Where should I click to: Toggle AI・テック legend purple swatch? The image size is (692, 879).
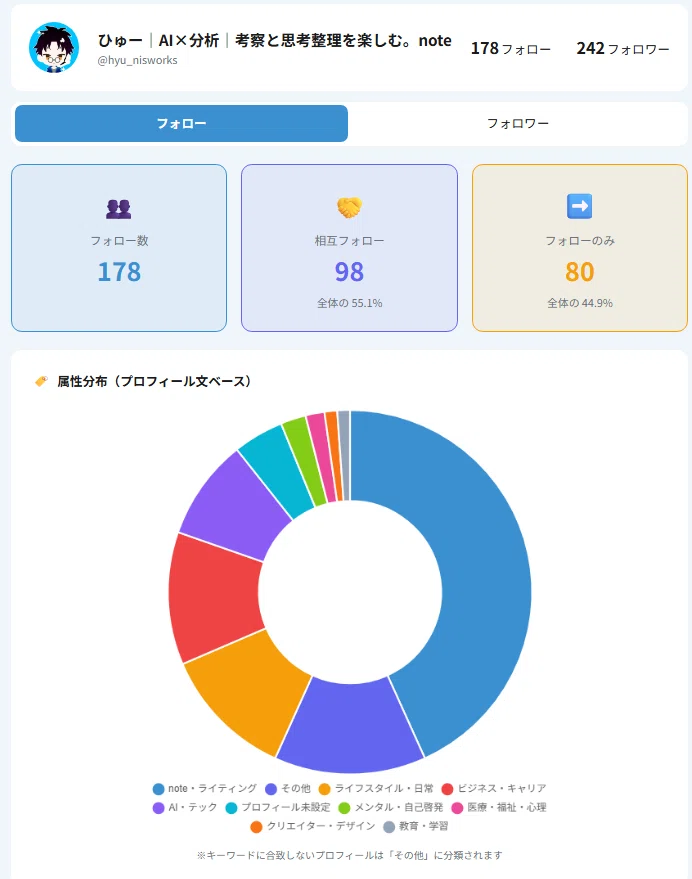coord(159,808)
